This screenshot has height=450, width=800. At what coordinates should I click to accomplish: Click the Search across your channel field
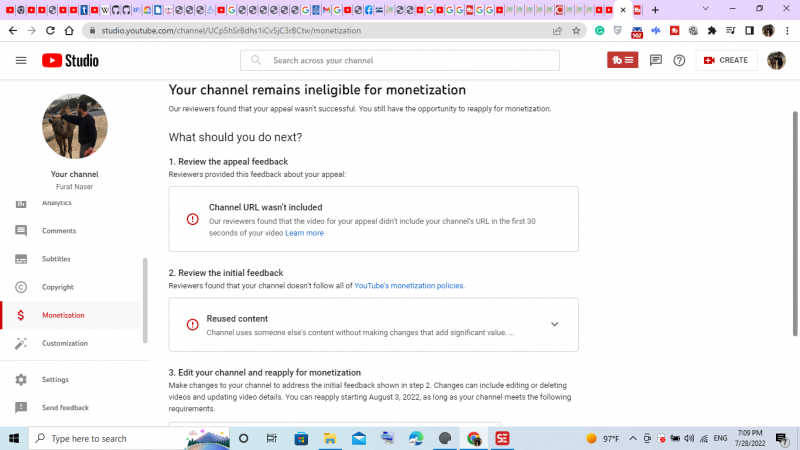click(400, 60)
